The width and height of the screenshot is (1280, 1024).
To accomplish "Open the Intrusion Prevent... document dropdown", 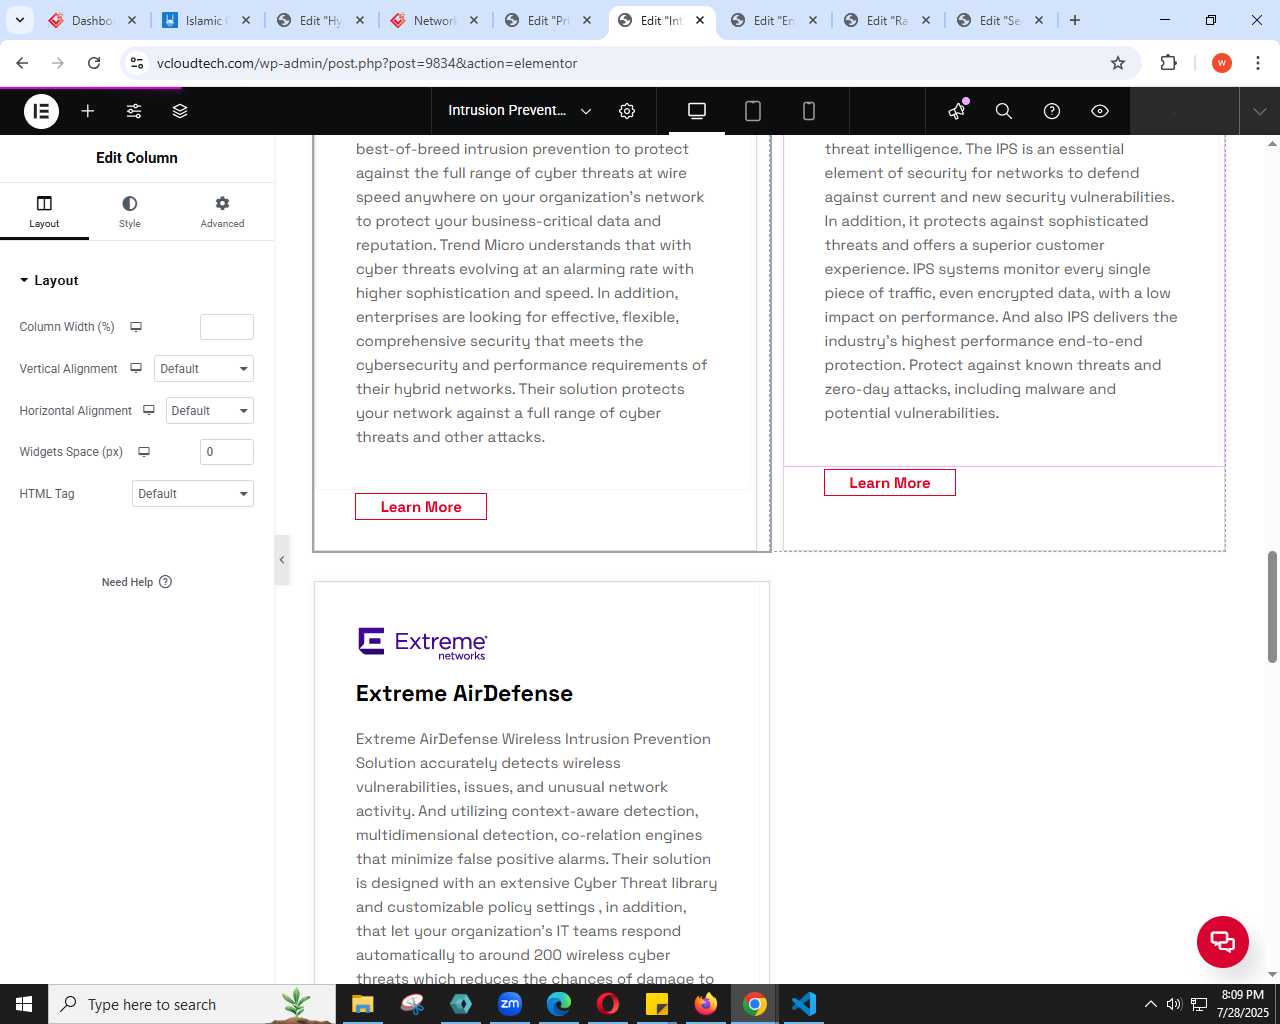I will pyautogui.click(x=520, y=111).
